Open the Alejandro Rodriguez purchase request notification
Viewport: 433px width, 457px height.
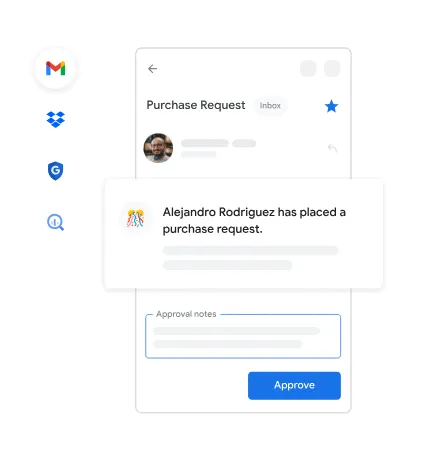244,234
